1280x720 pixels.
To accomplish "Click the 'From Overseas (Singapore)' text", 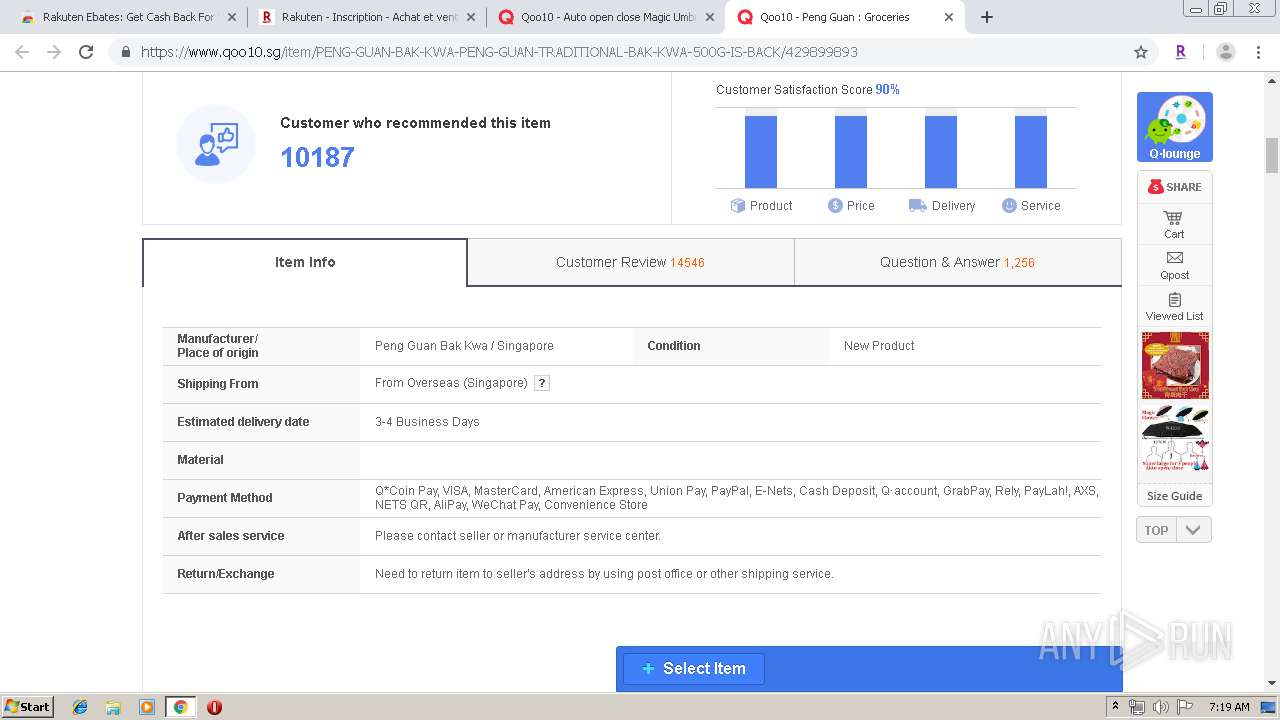I will point(451,383).
